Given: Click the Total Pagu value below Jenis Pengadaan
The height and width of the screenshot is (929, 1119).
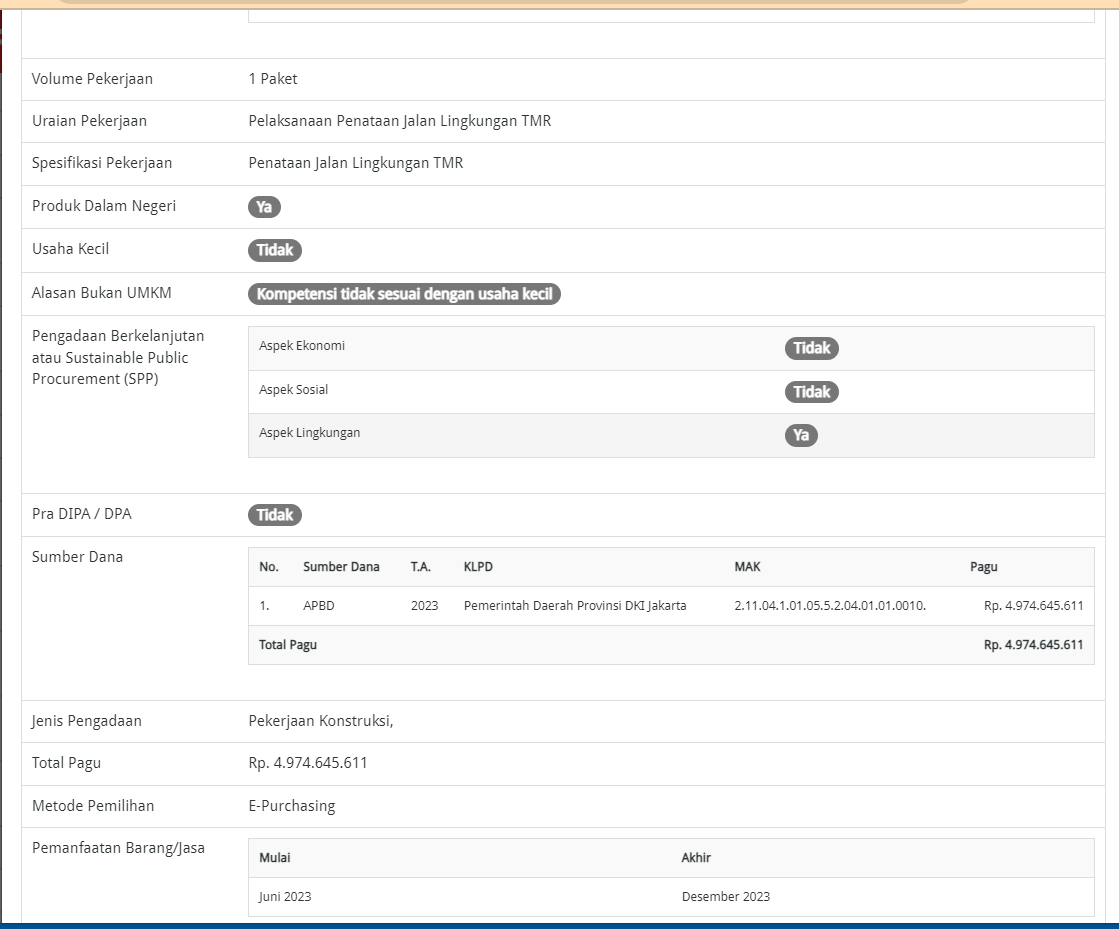Looking at the screenshot, I should [308, 763].
